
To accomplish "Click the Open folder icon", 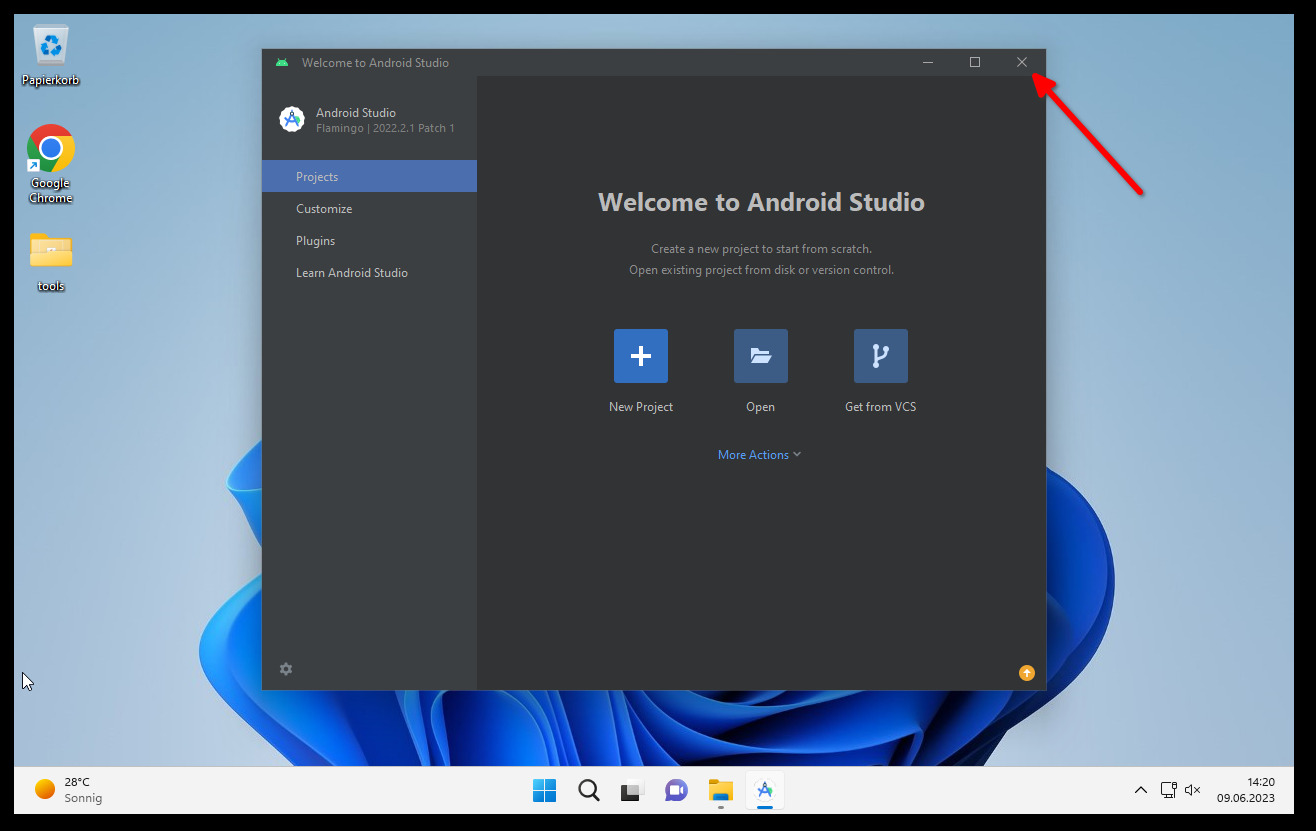I will click(761, 356).
